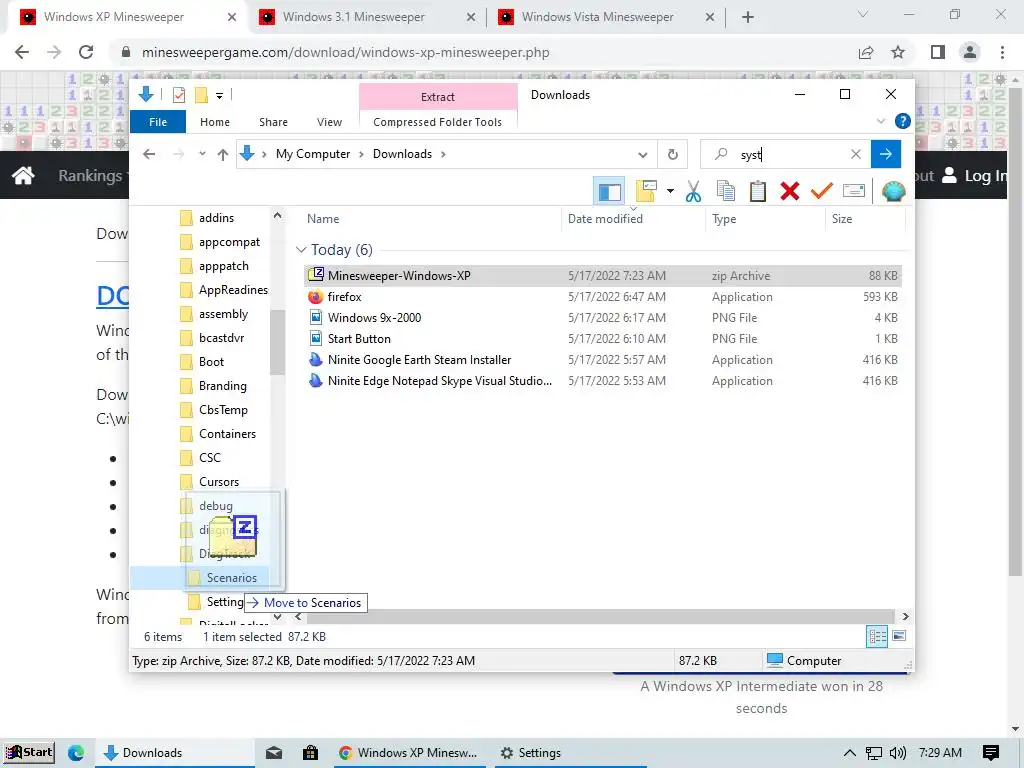Switch to details view icon
Viewport: 1024px width, 768px height.
click(876, 636)
